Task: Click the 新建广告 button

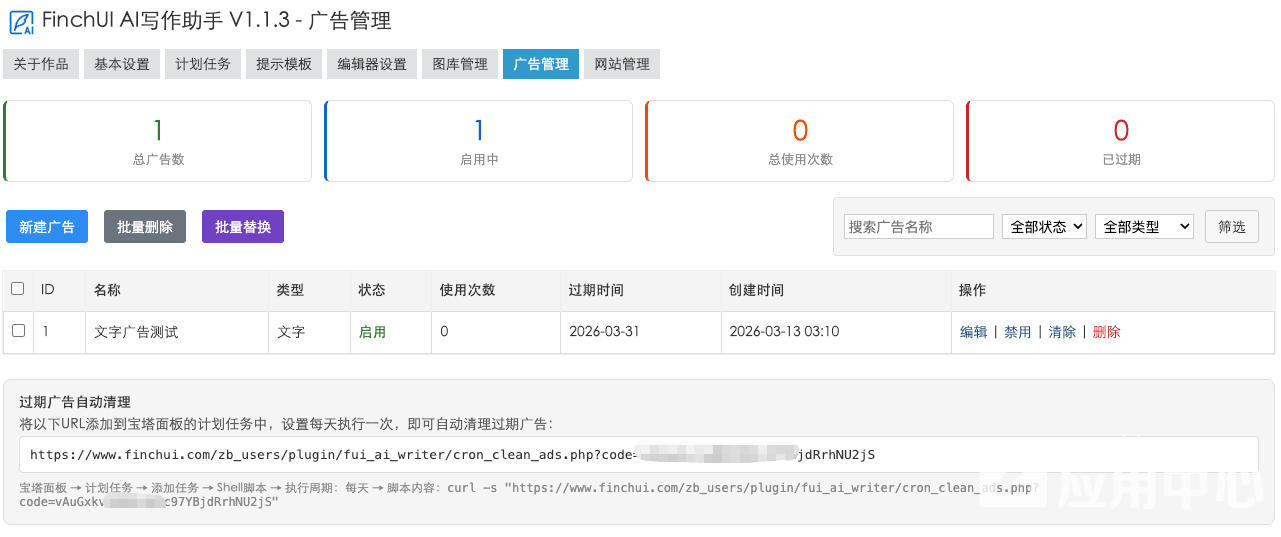Action: point(47,227)
